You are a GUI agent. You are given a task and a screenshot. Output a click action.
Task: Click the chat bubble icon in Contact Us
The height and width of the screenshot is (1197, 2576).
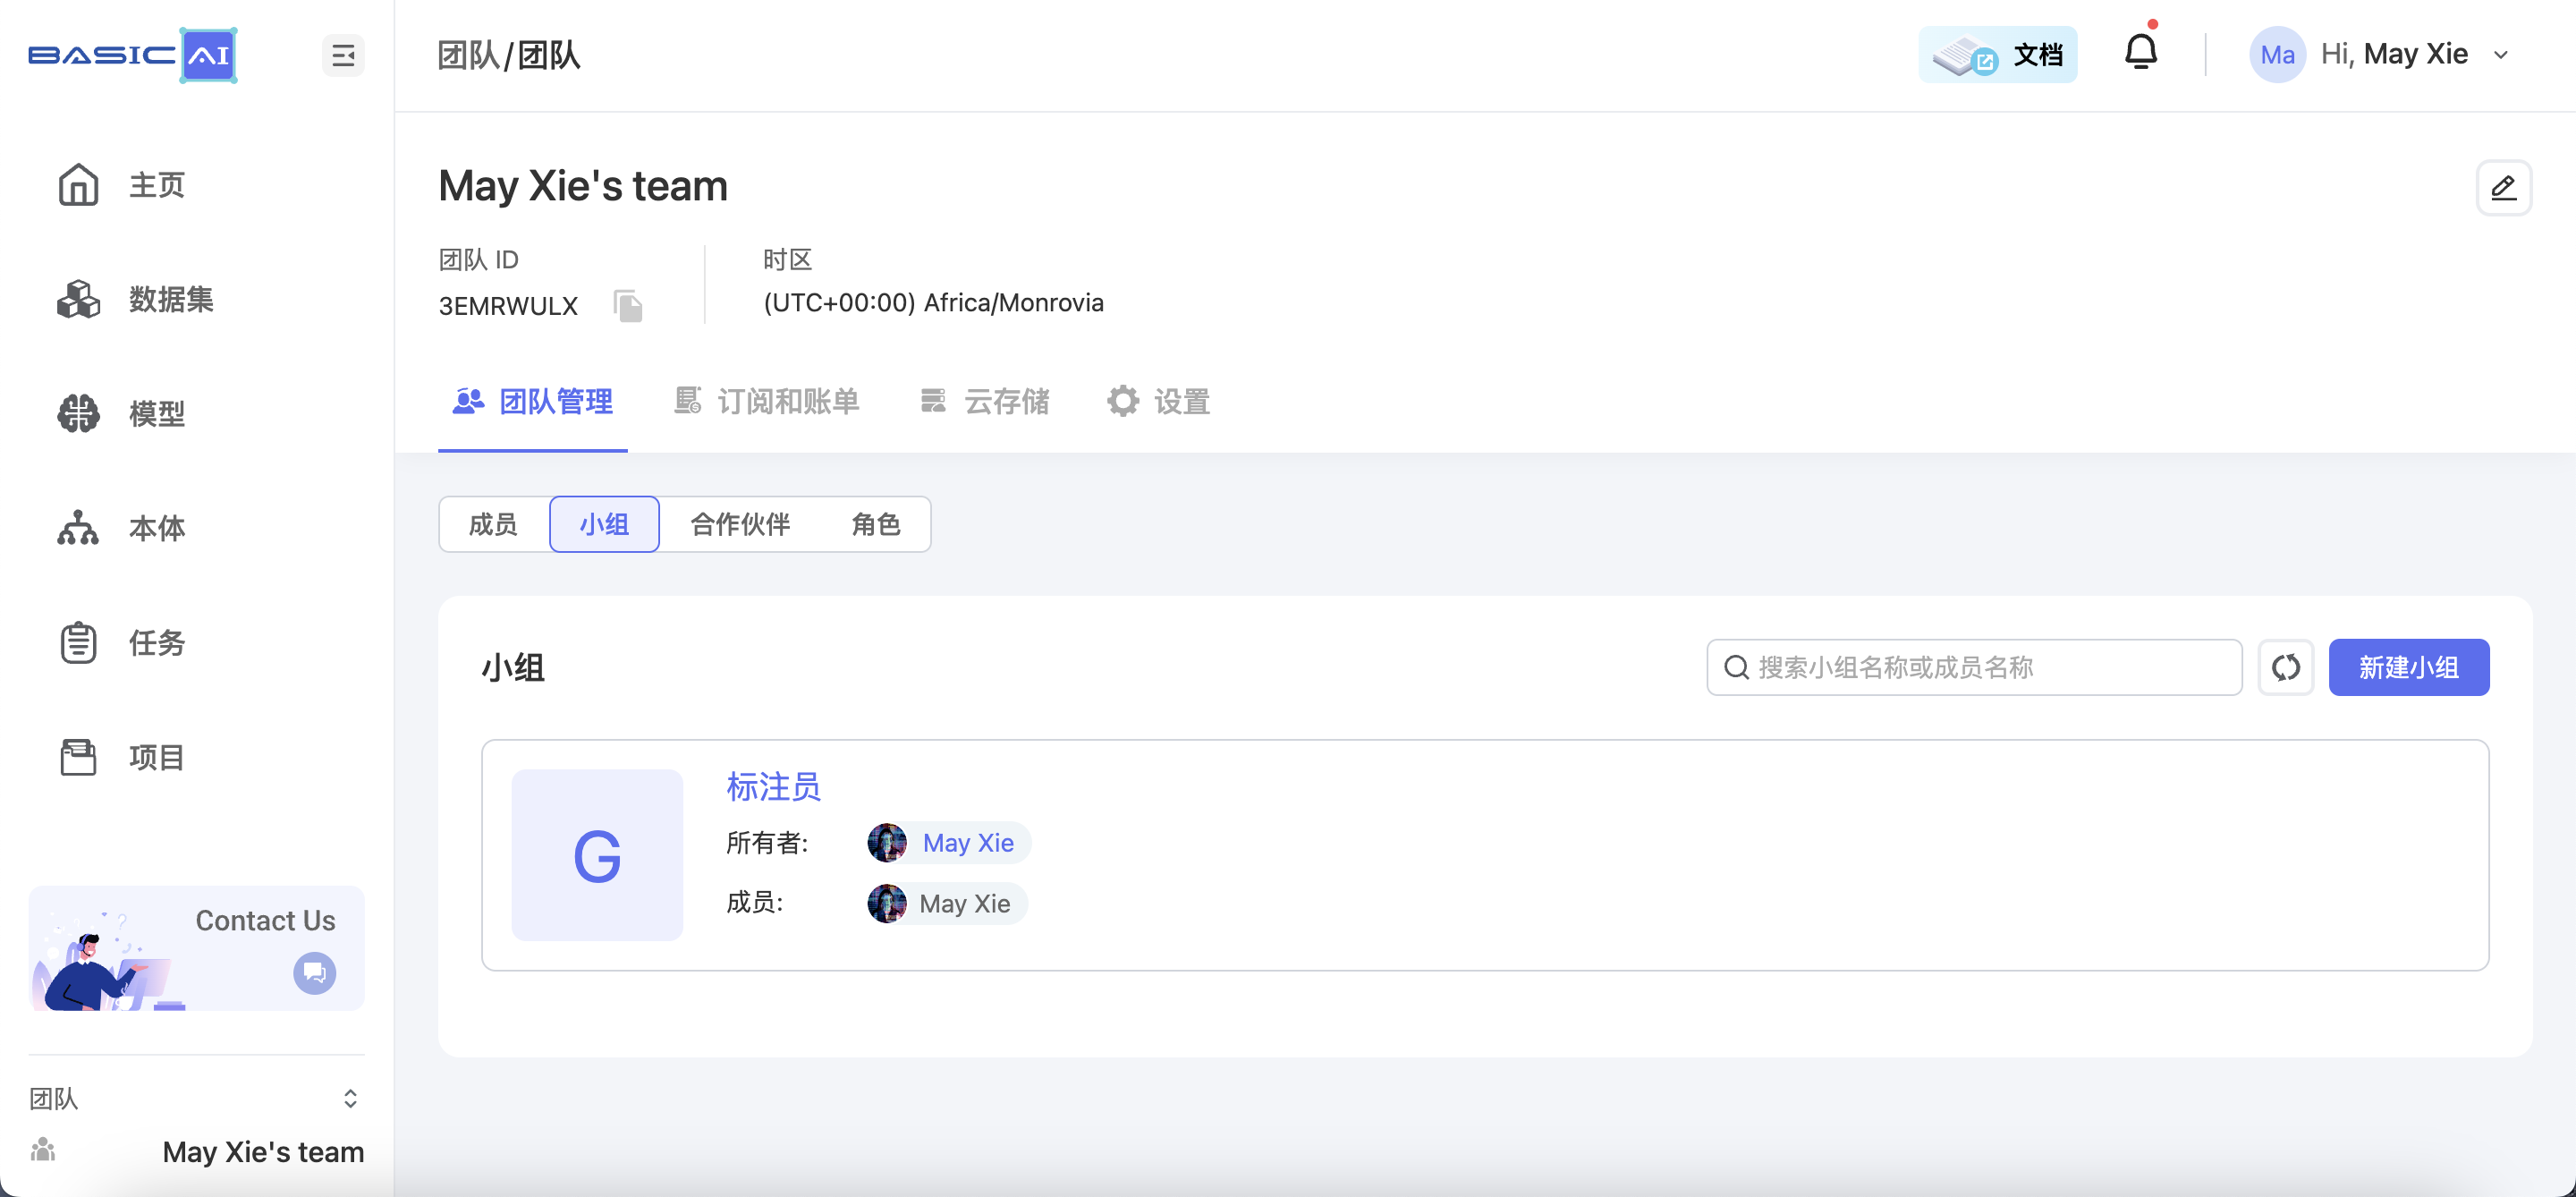pos(314,972)
